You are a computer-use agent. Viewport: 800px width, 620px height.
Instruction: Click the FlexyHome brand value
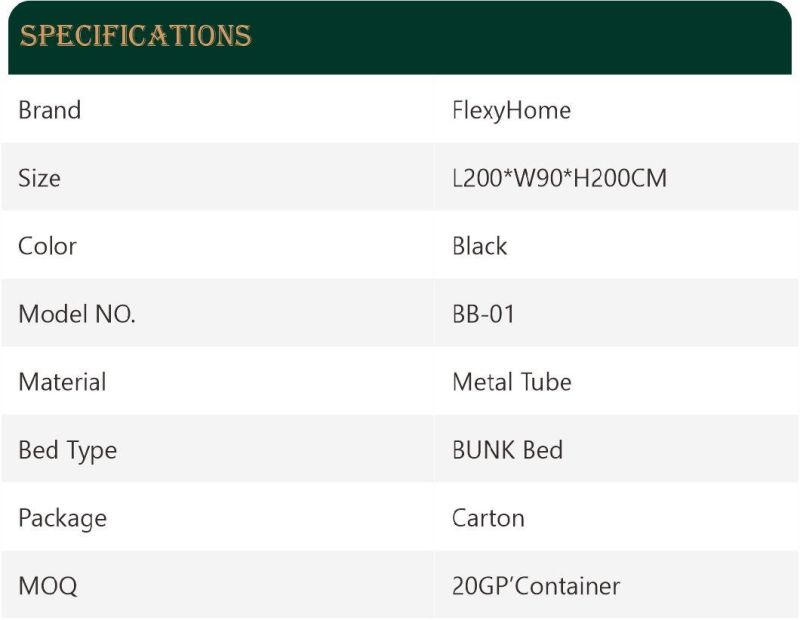point(511,111)
